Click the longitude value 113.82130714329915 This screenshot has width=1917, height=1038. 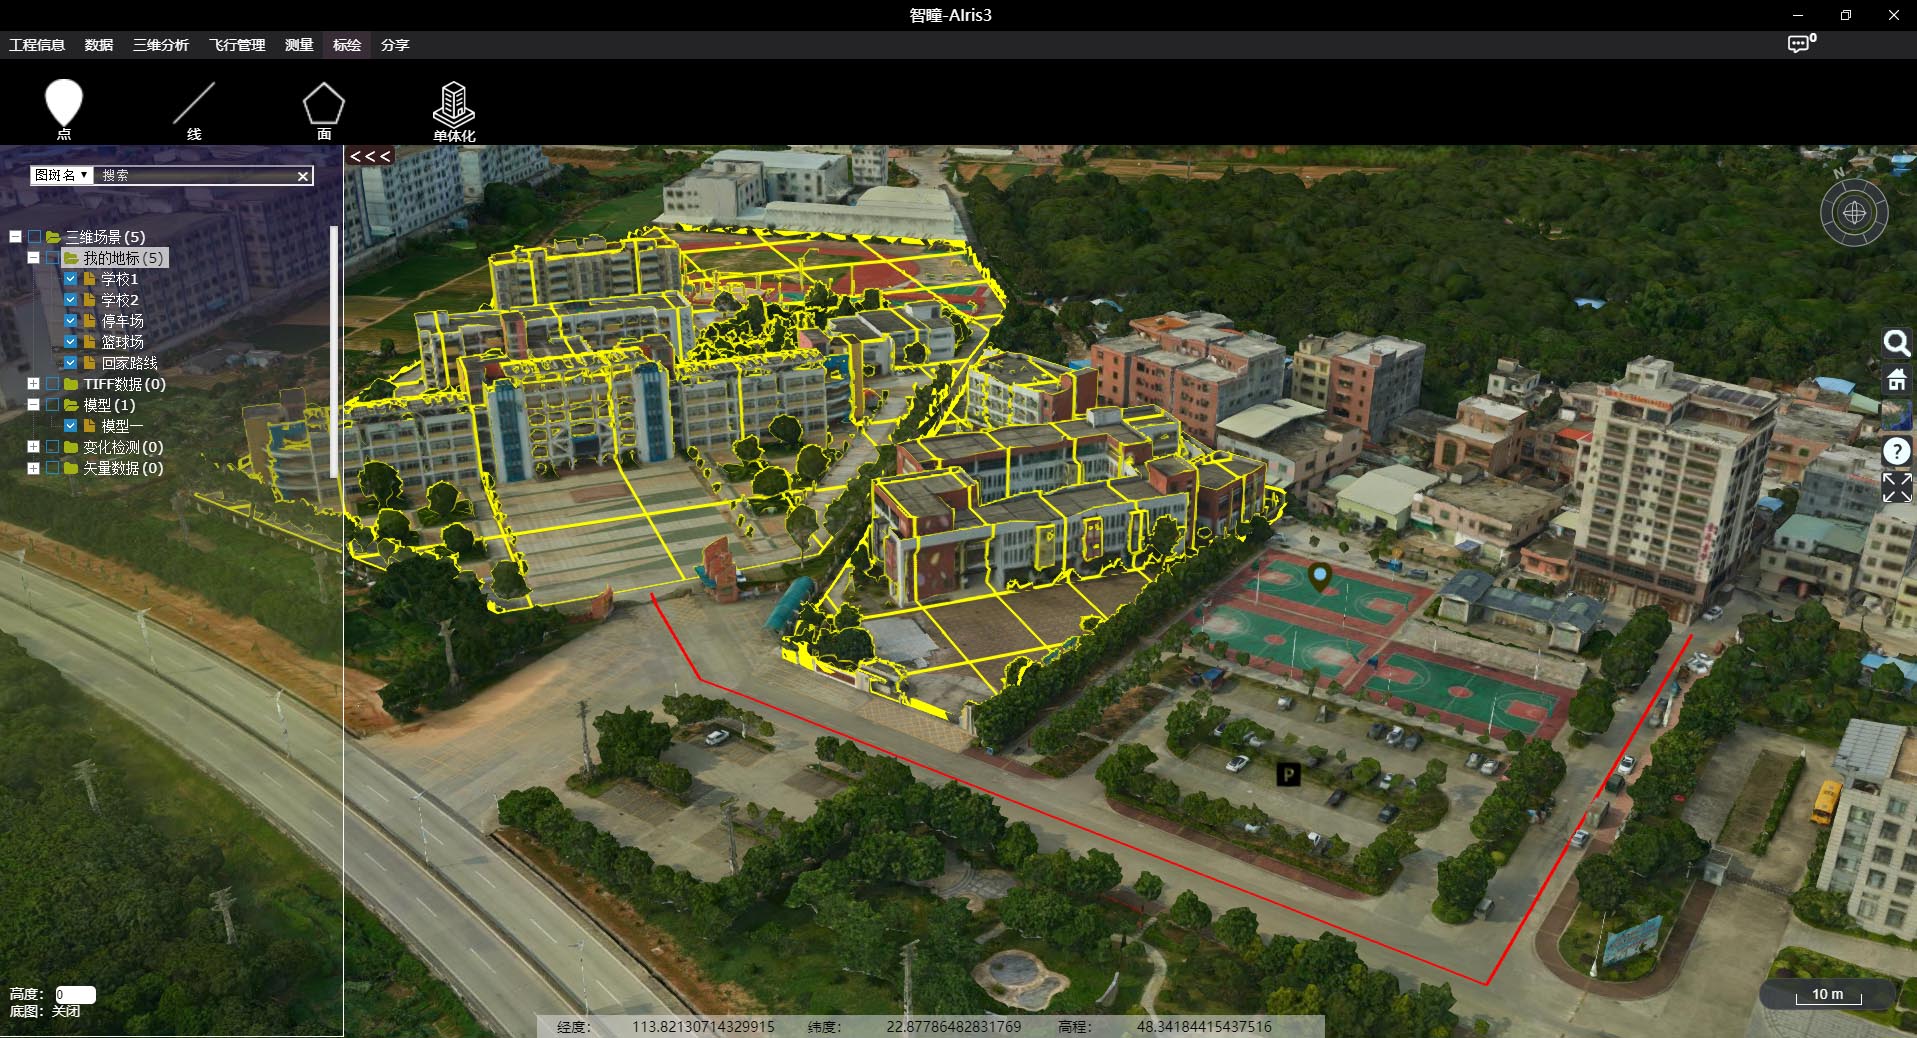[703, 1026]
